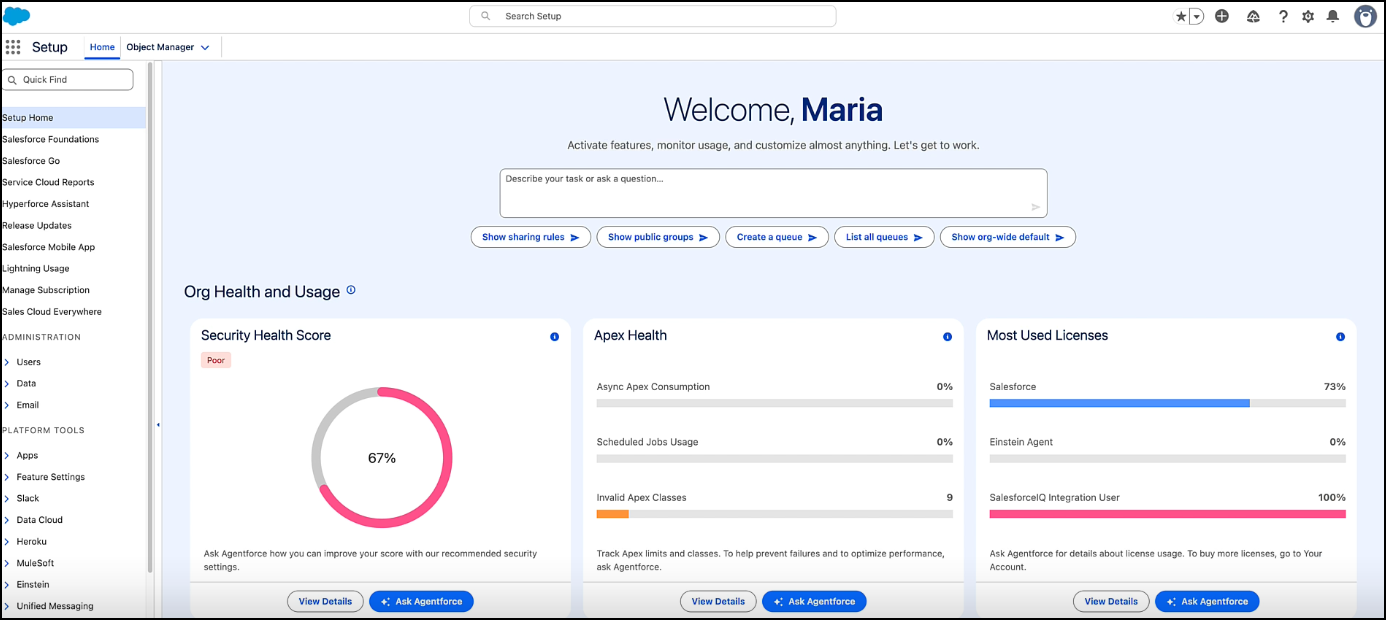The height and width of the screenshot is (620, 1386).
Task: Expand the MuleSoft tree node
Action: [7, 563]
